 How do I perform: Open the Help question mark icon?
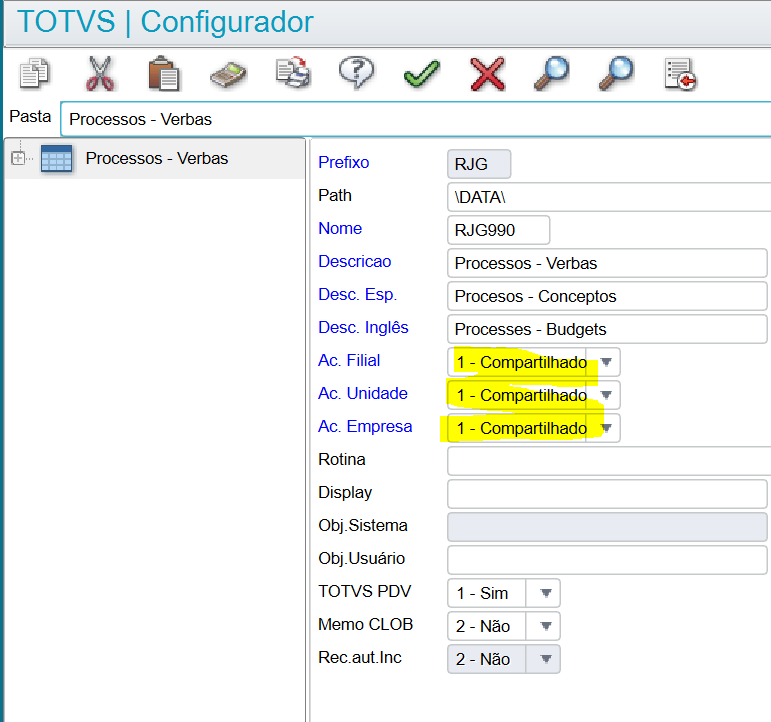[x=357, y=73]
